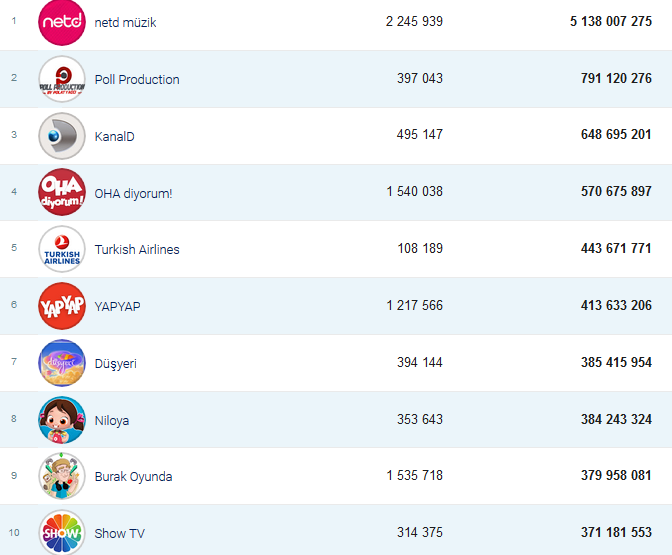Open the Düşyeri channel name link
This screenshot has width=672, height=555.
click(x=115, y=363)
